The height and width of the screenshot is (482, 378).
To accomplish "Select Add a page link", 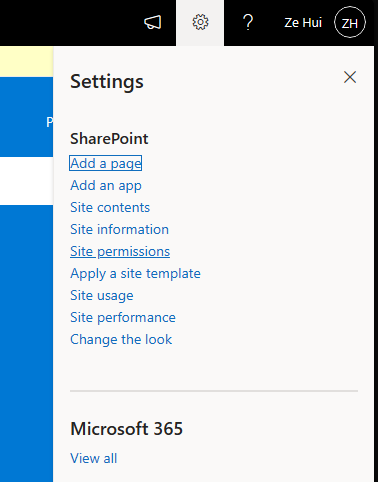I will [x=106, y=163].
